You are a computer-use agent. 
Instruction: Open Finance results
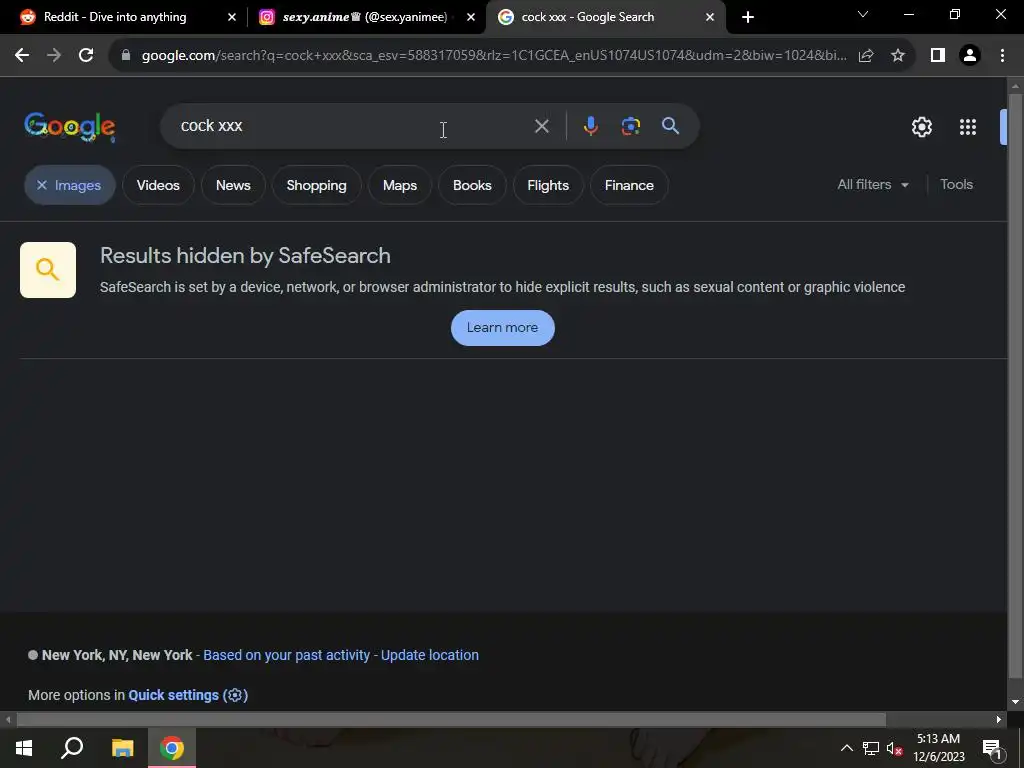(629, 185)
